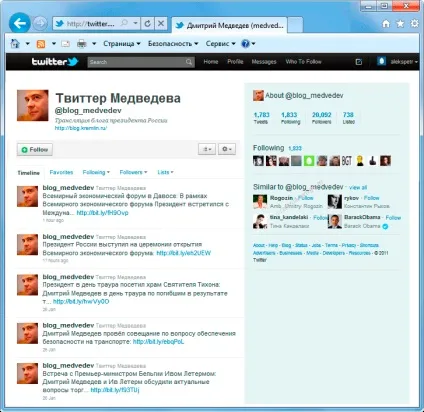
Task: Click the compose new tweet icon
Action: point(359,62)
